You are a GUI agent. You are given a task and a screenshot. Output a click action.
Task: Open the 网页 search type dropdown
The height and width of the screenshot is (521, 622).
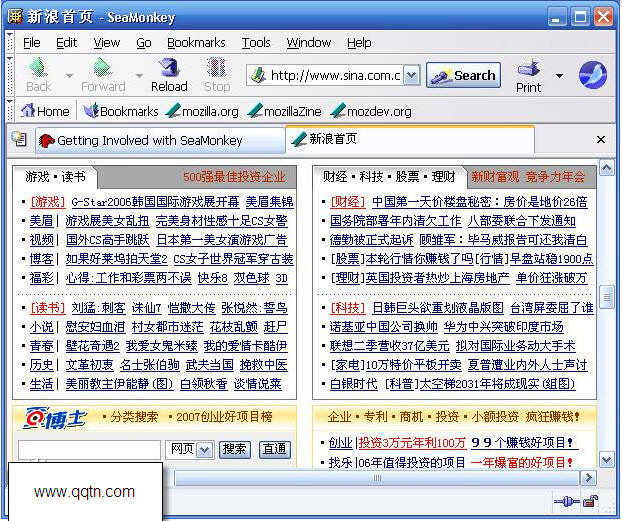pos(204,450)
